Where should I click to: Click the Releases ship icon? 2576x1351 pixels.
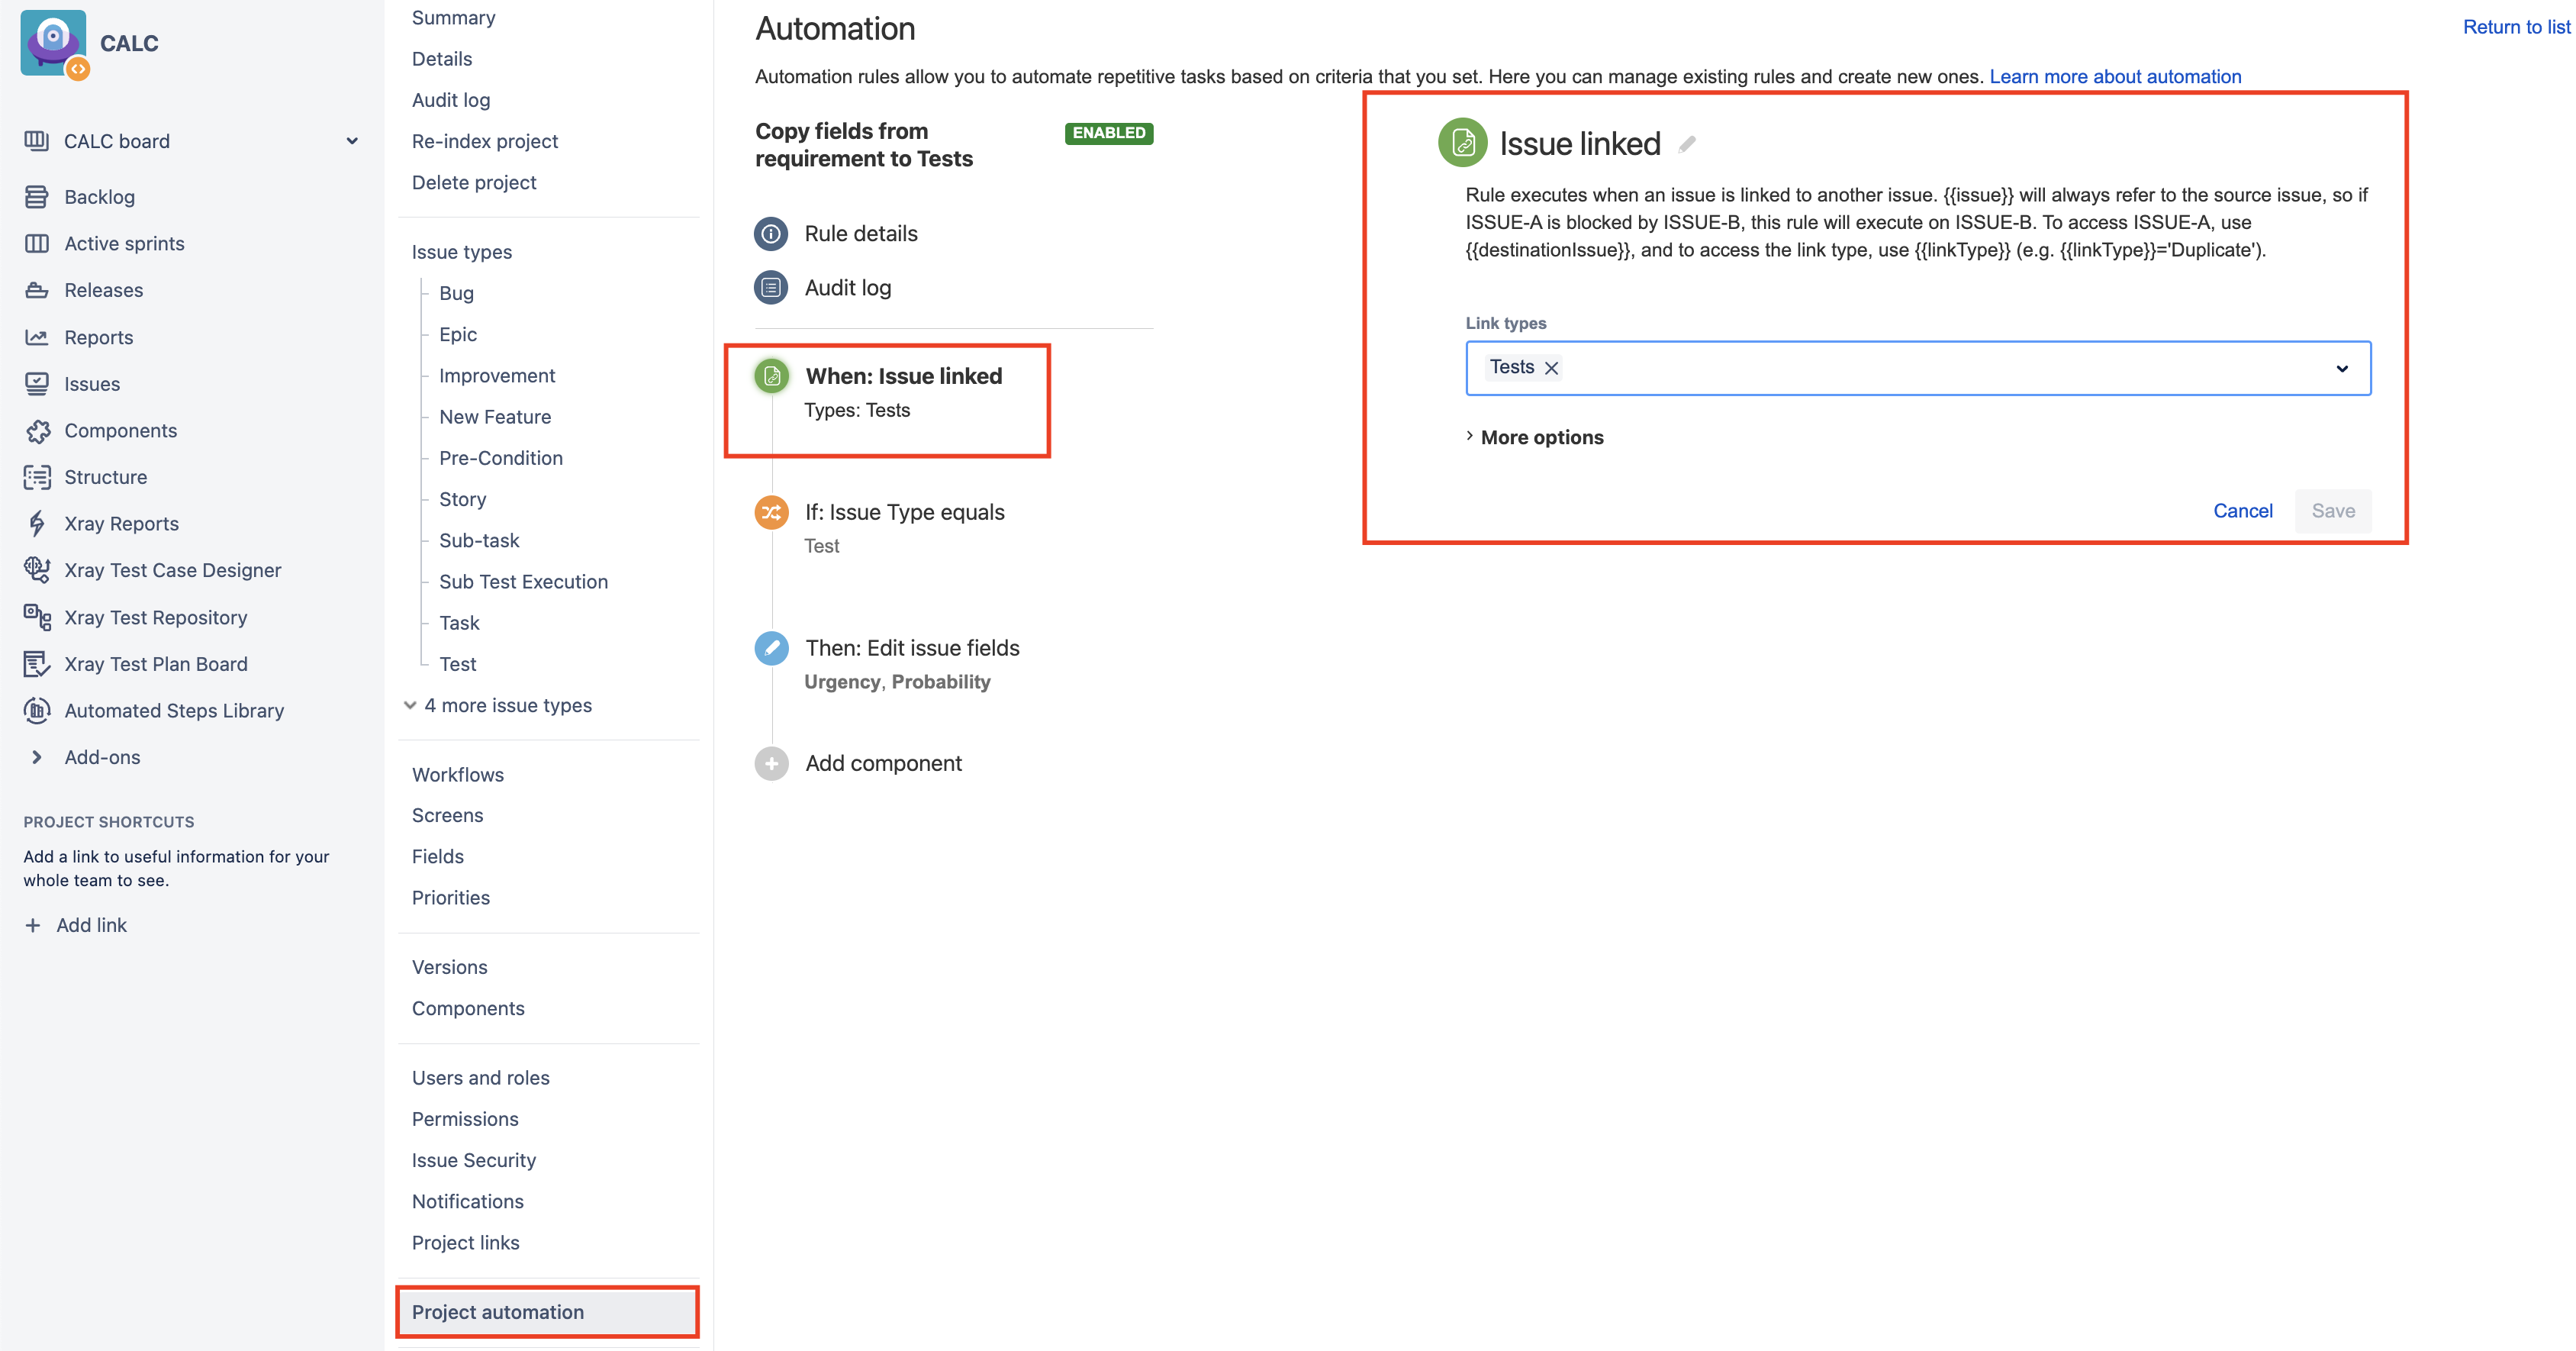pyautogui.click(x=36, y=290)
